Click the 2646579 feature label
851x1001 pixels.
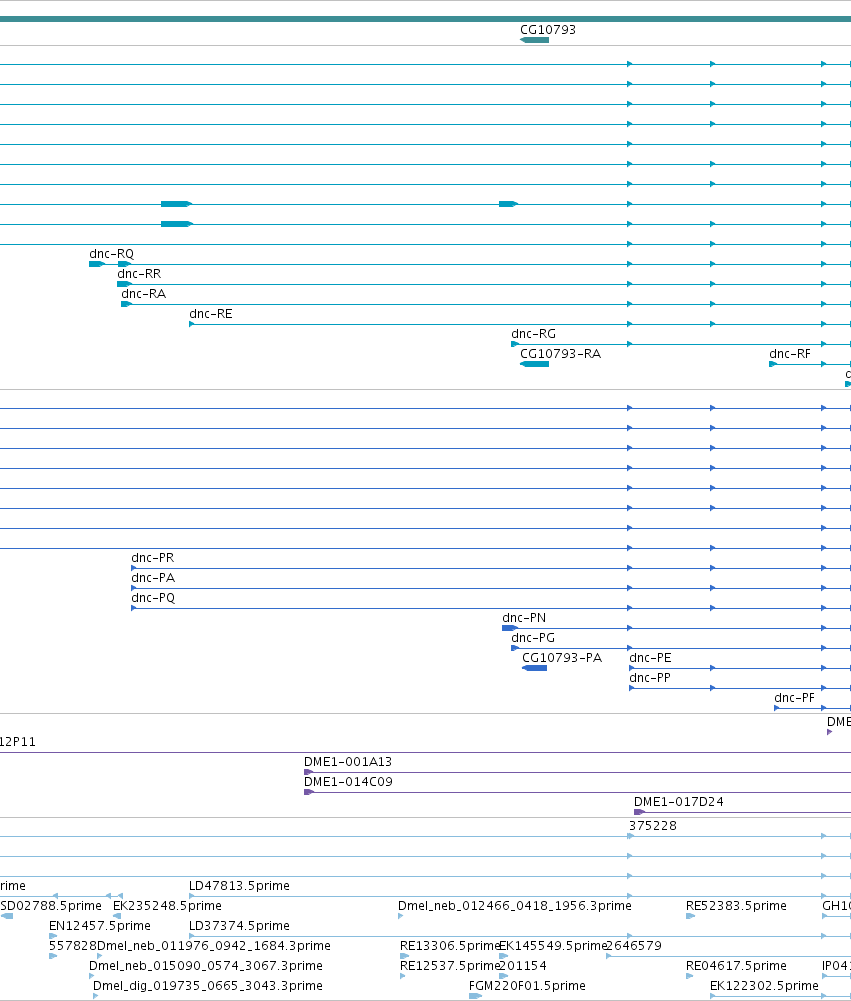(x=634, y=945)
